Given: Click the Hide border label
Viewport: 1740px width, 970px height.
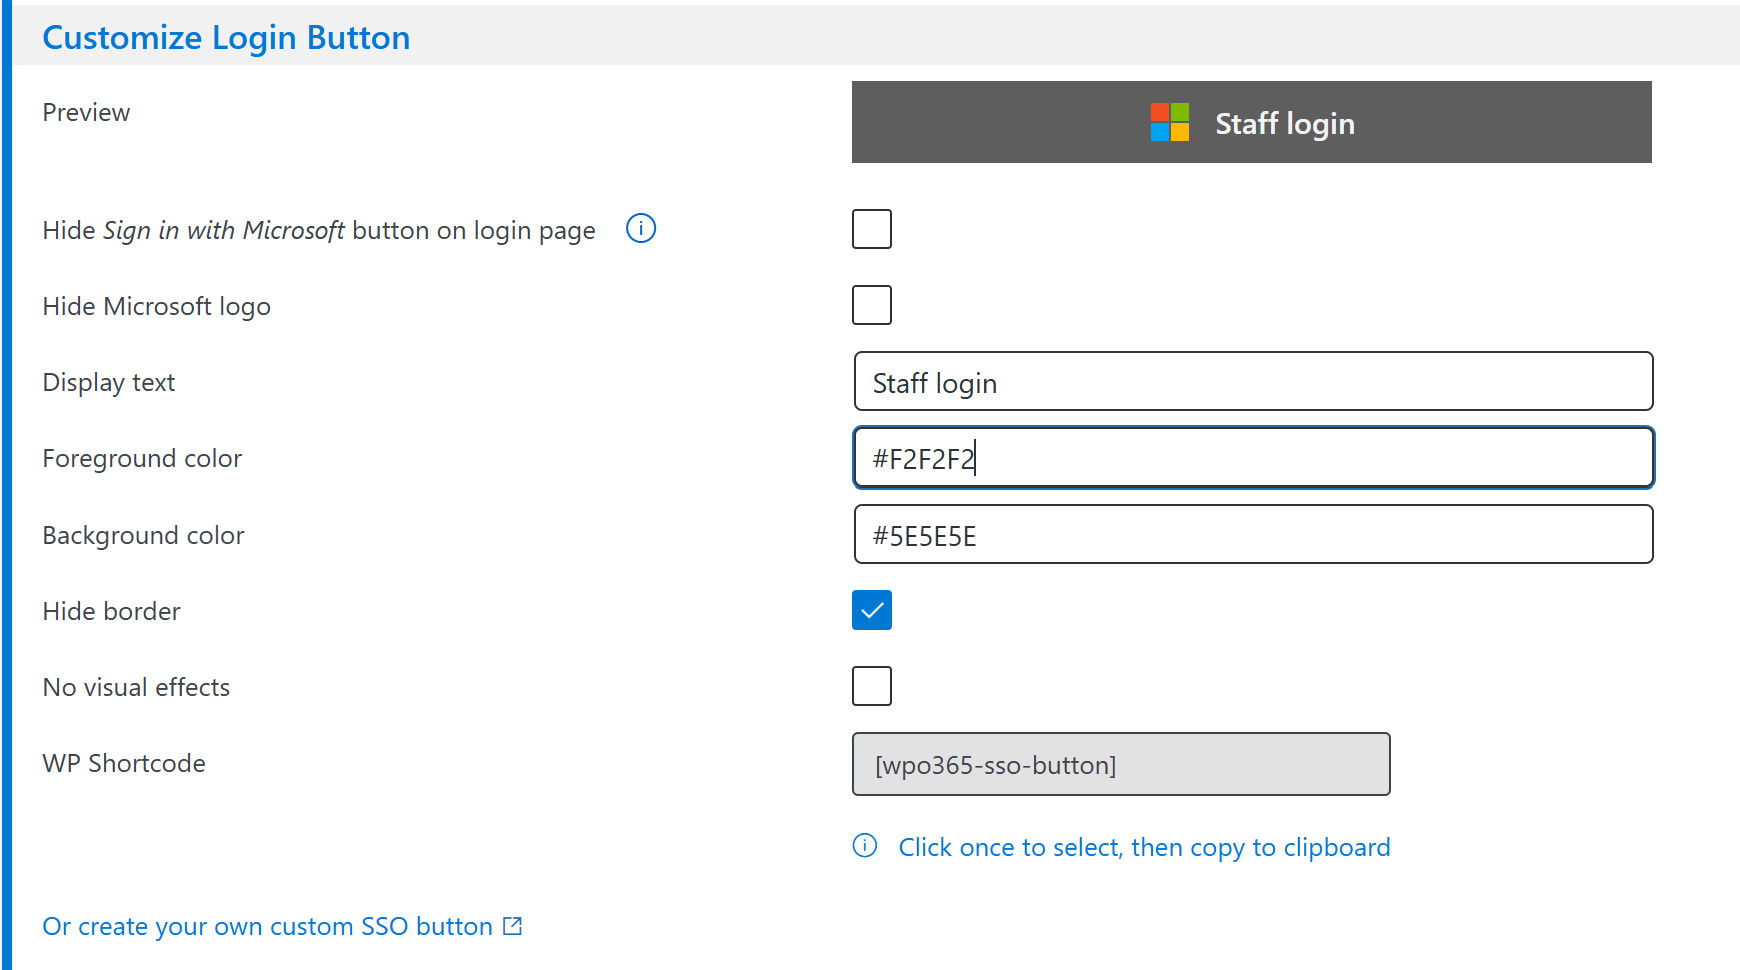Looking at the screenshot, I should (112, 611).
